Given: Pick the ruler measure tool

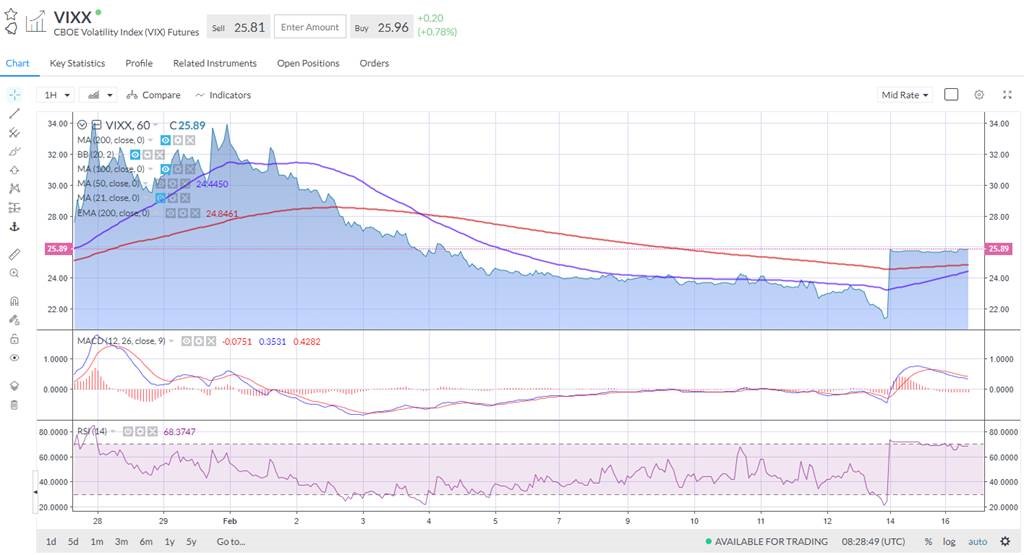Looking at the screenshot, I should pos(14,254).
